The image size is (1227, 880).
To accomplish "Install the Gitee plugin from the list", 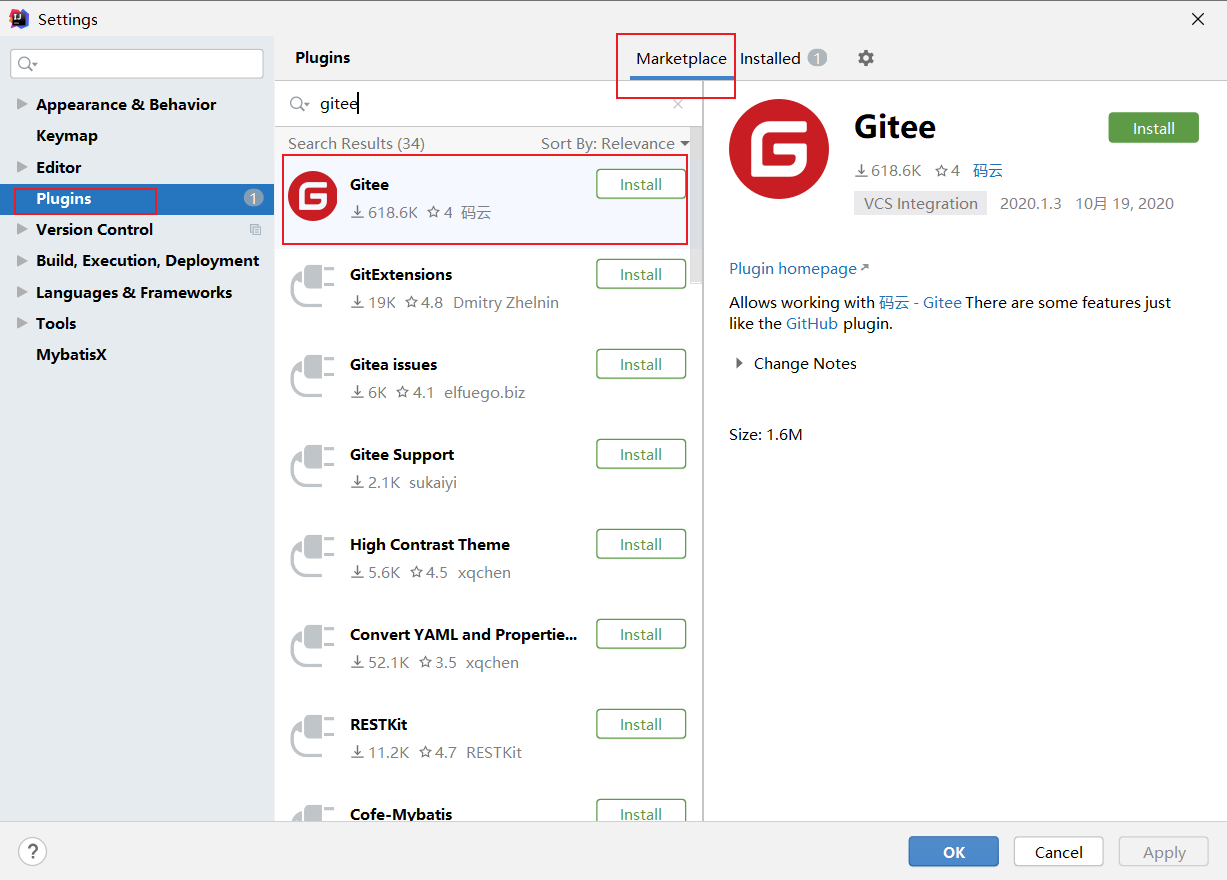I will 641,184.
